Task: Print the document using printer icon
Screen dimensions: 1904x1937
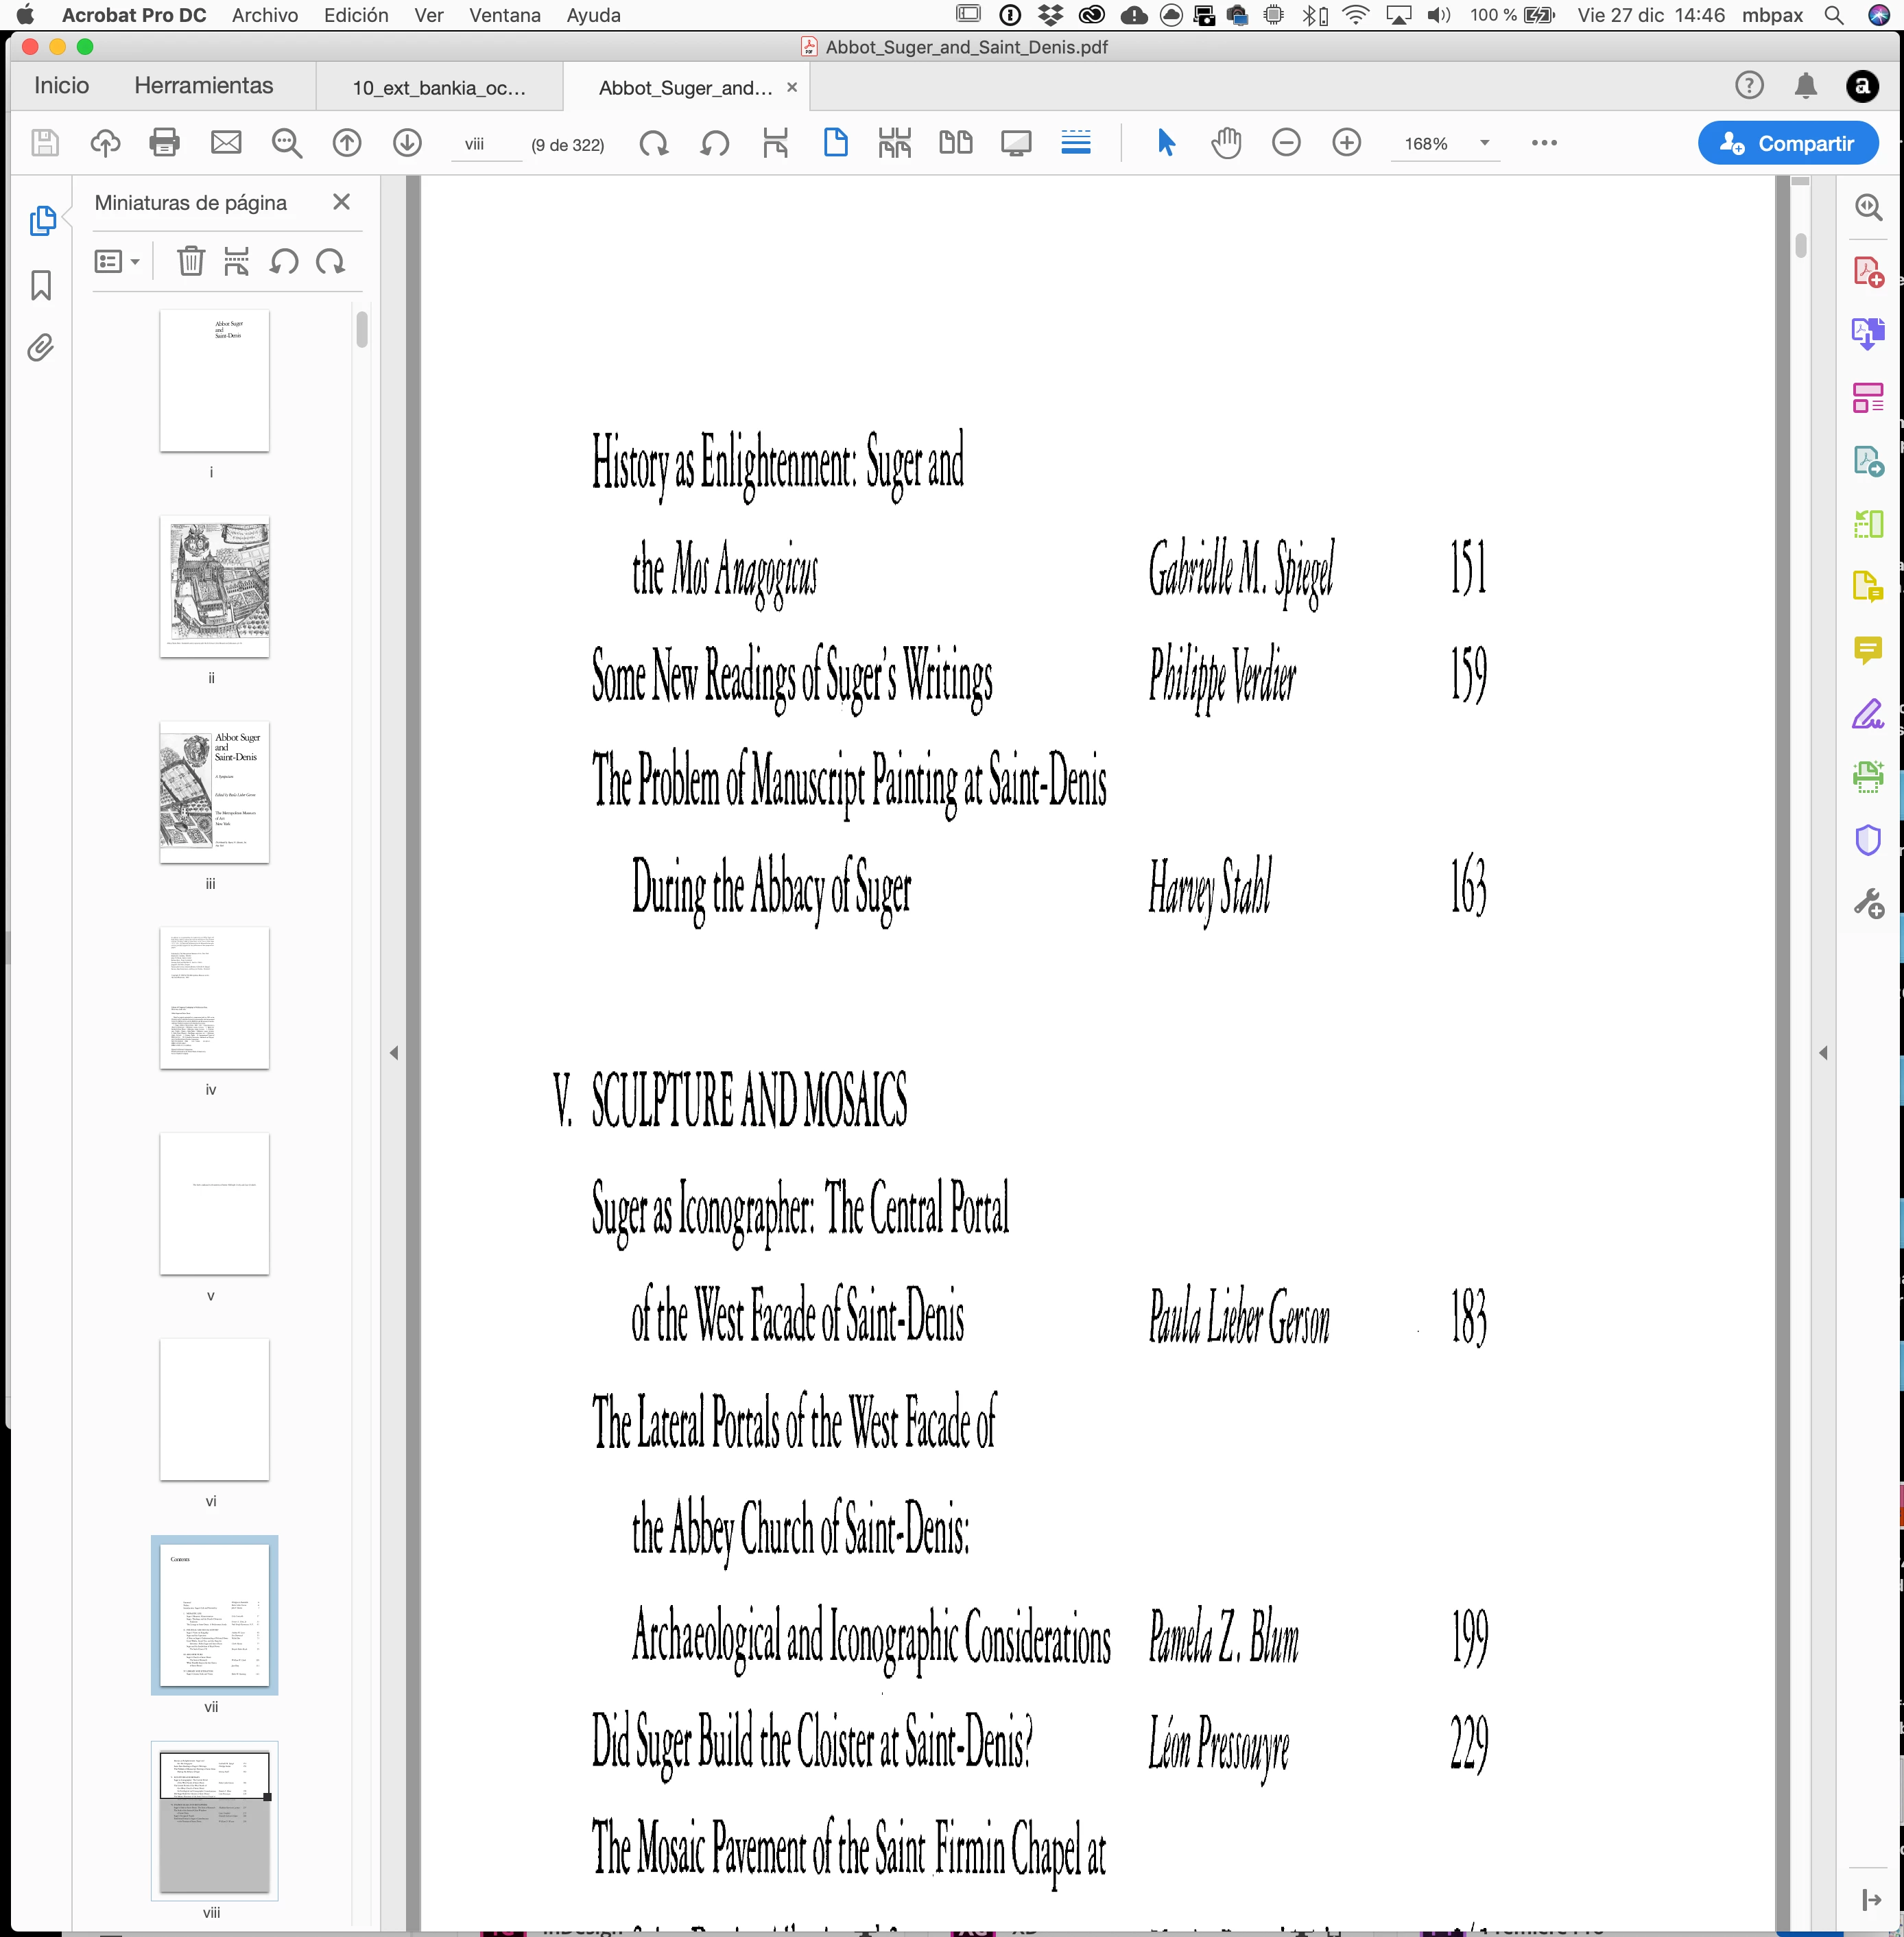Action: coord(164,143)
